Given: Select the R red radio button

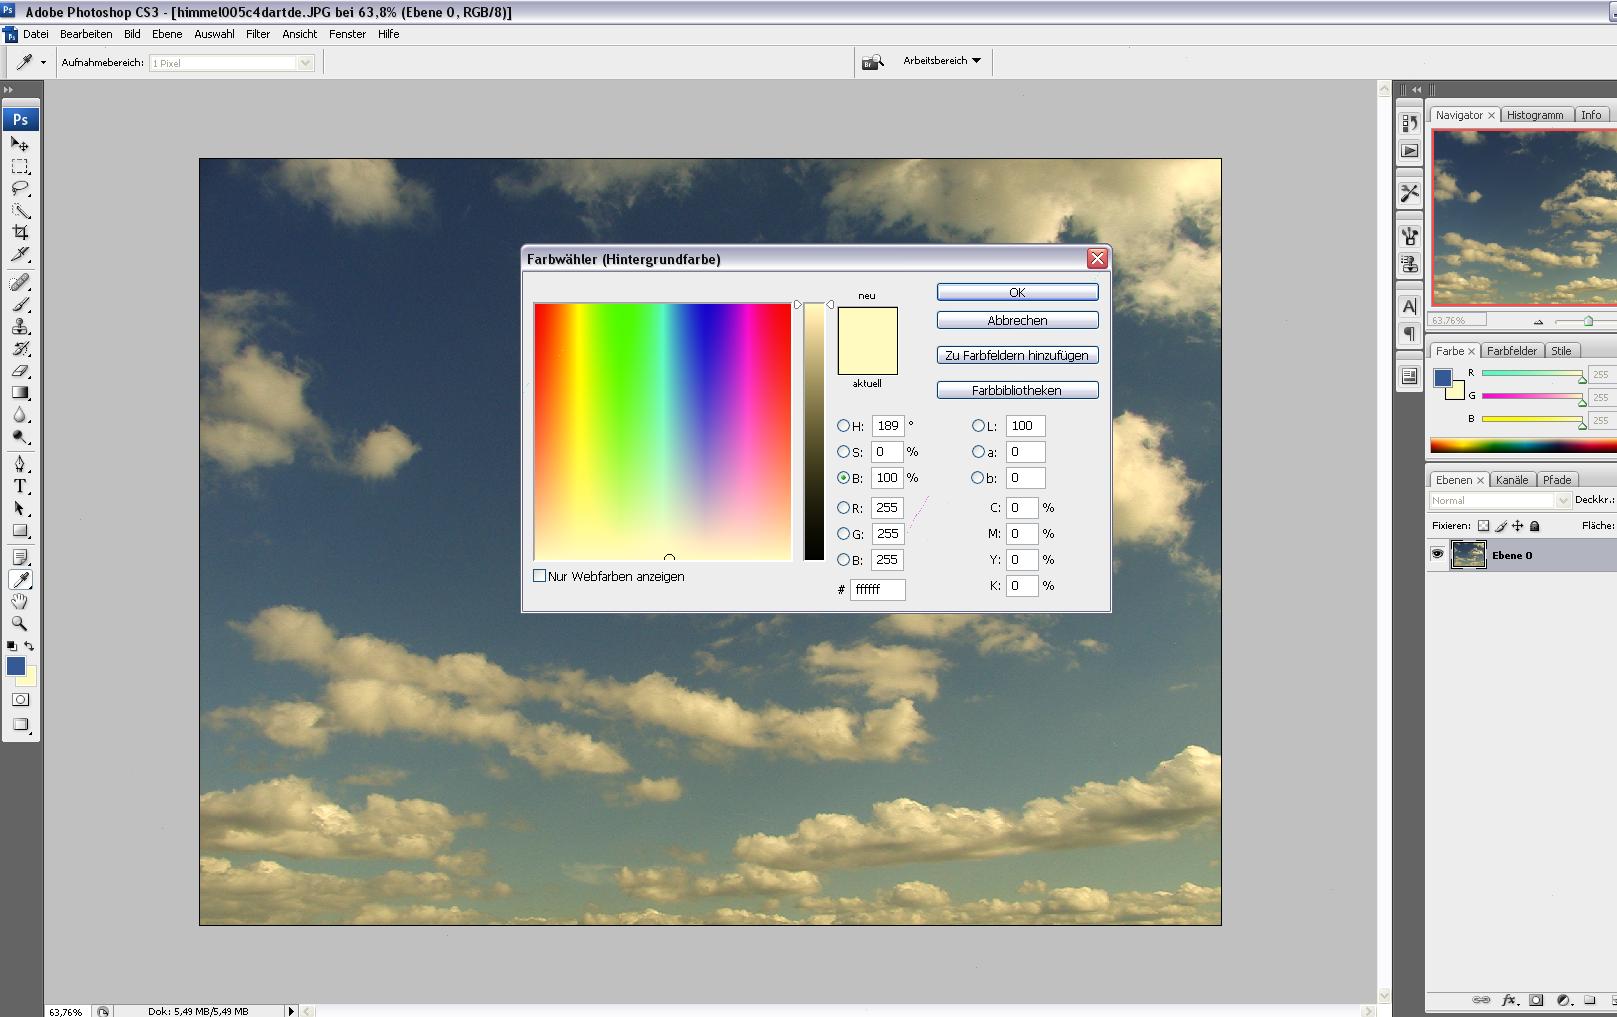Looking at the screenshot, I should [x=843, y=508].
